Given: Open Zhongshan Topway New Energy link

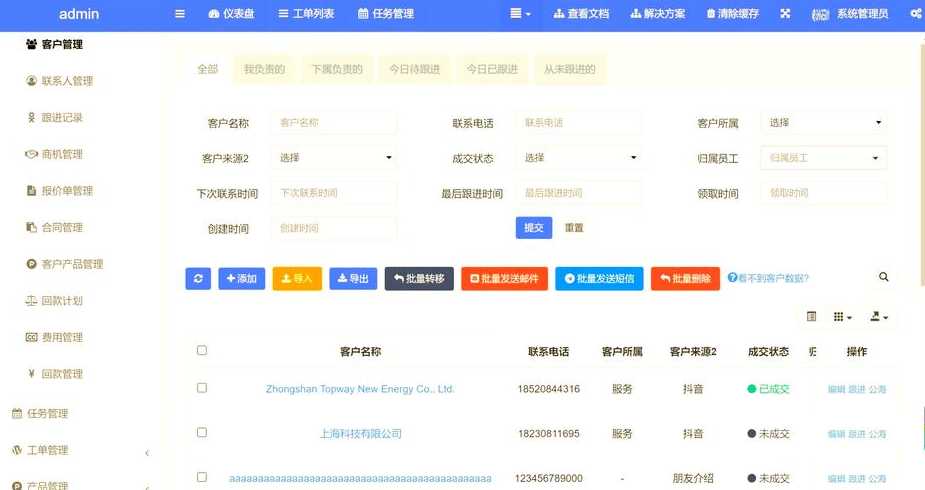Looking at the screenshot, I should pos(360,389).
